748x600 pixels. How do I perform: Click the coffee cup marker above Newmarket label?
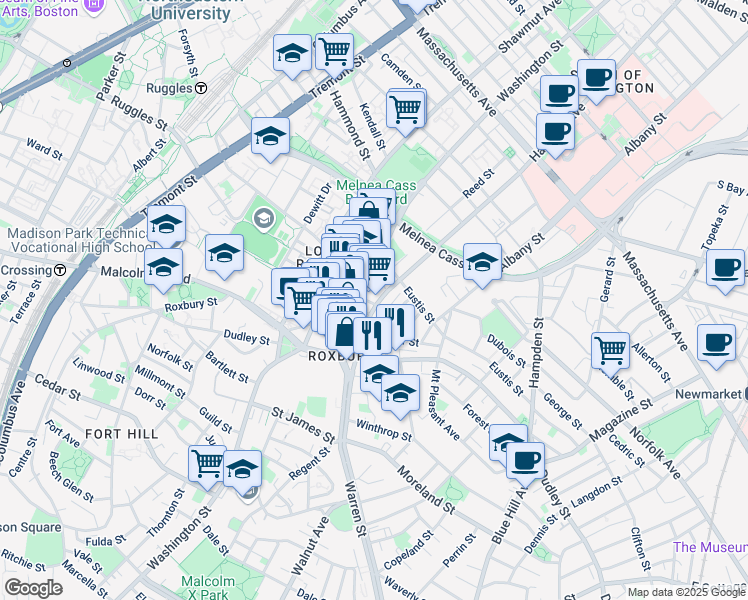click(x=716, y=346)
